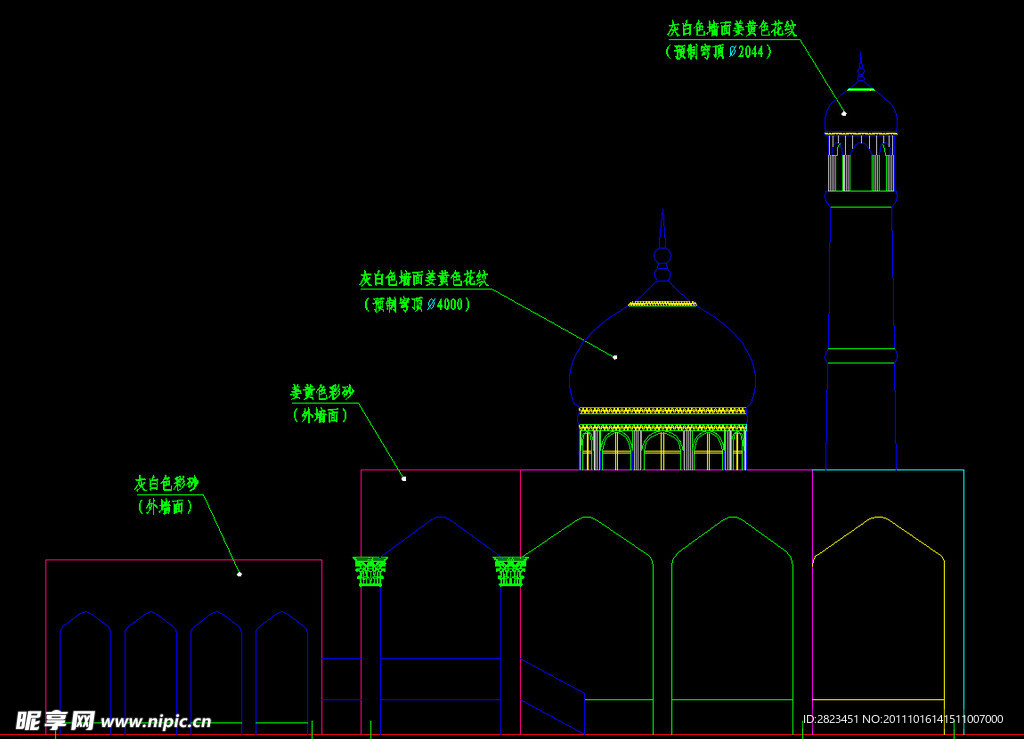Click the green band ring on minaret shaft
The height and width of the screenshot is (739, 1024).
[860, 355]
